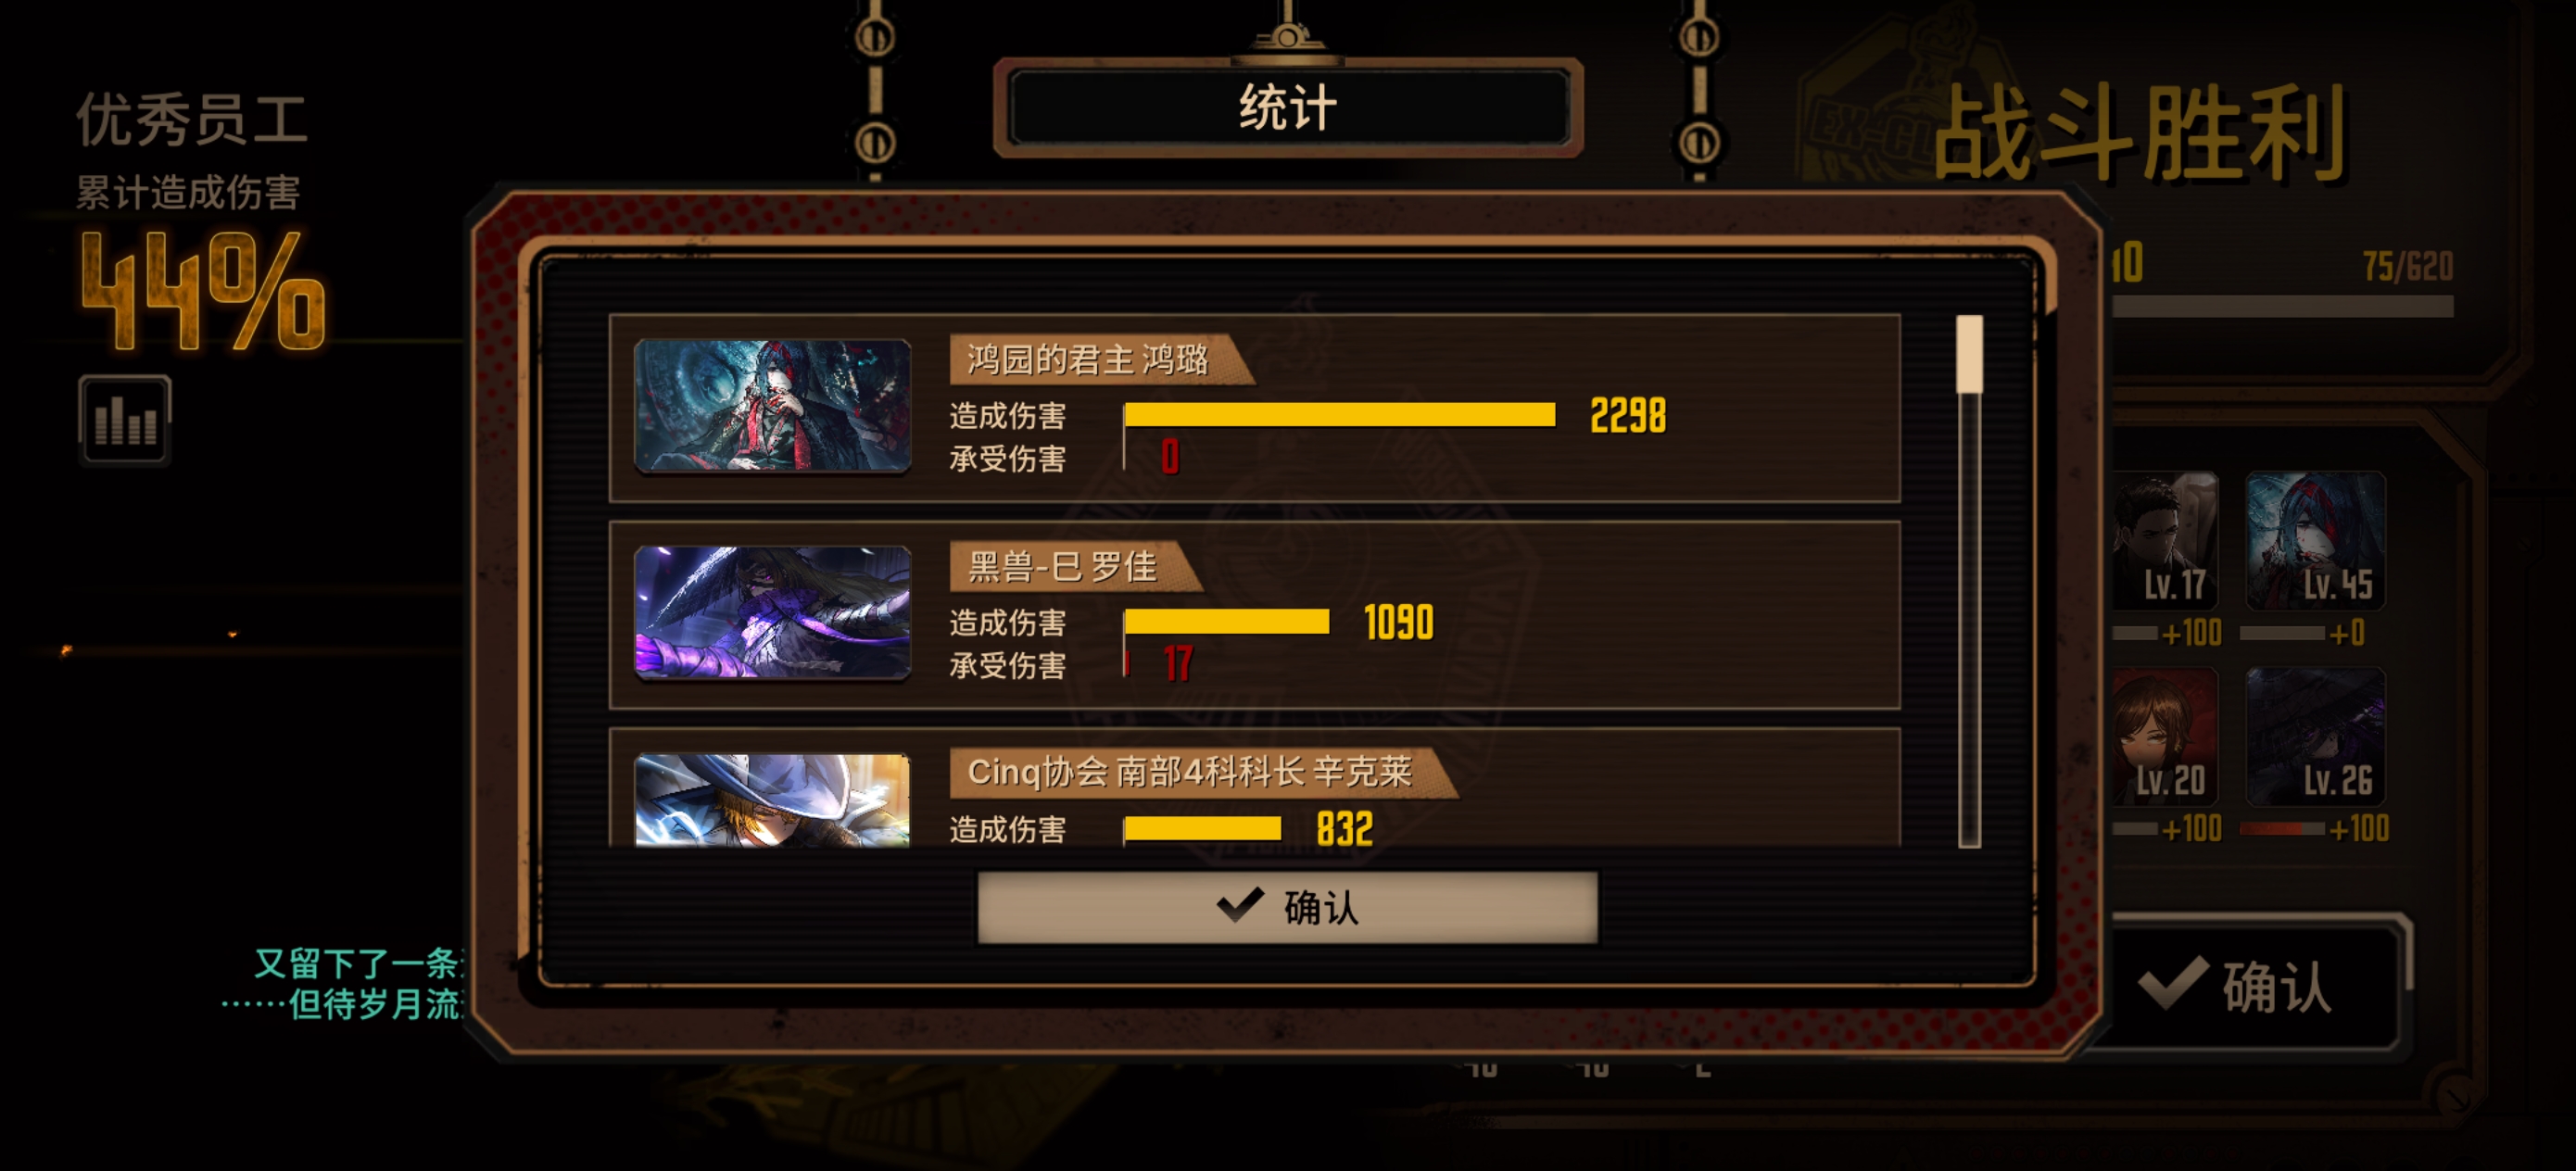Click the 确认 button in statistics dialog

point(1287,907)
